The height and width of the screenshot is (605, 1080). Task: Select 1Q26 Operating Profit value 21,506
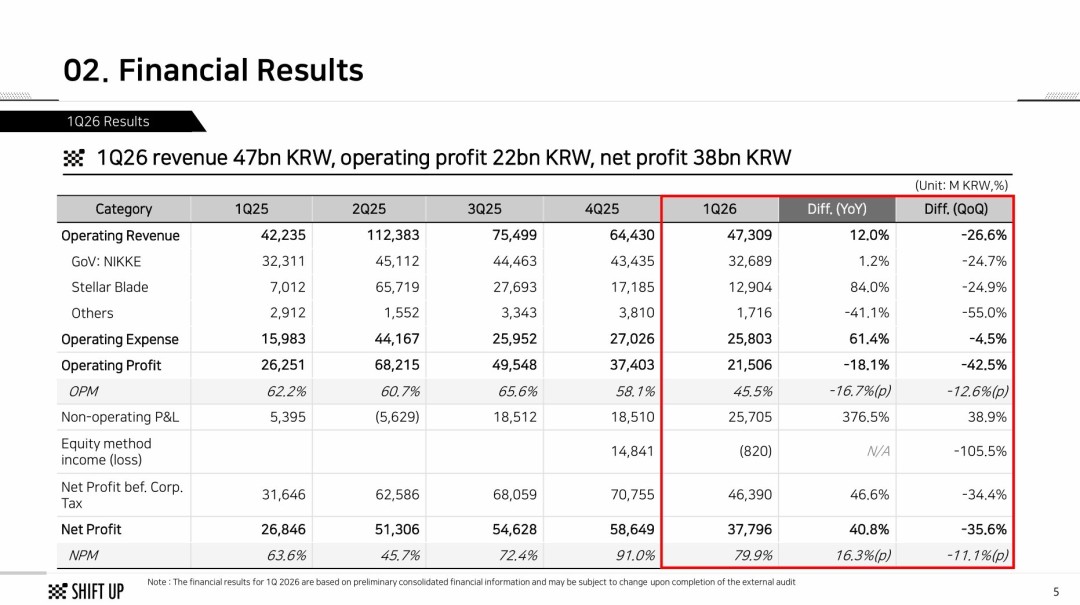(x=749, y=365)
